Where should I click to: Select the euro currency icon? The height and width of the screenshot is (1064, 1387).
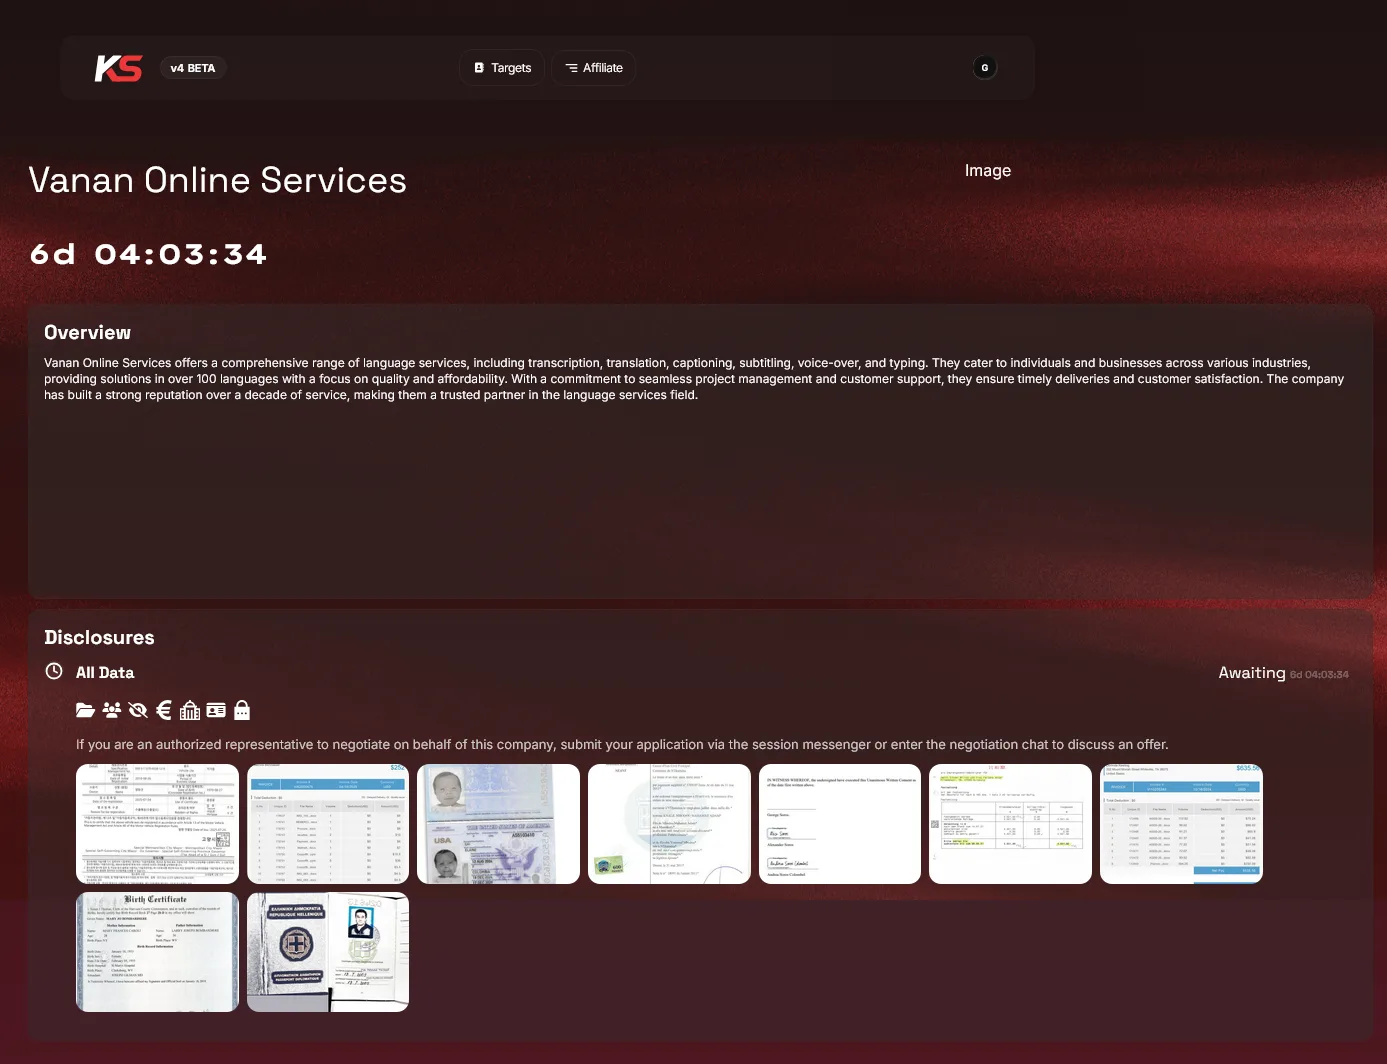pos(164,710)
